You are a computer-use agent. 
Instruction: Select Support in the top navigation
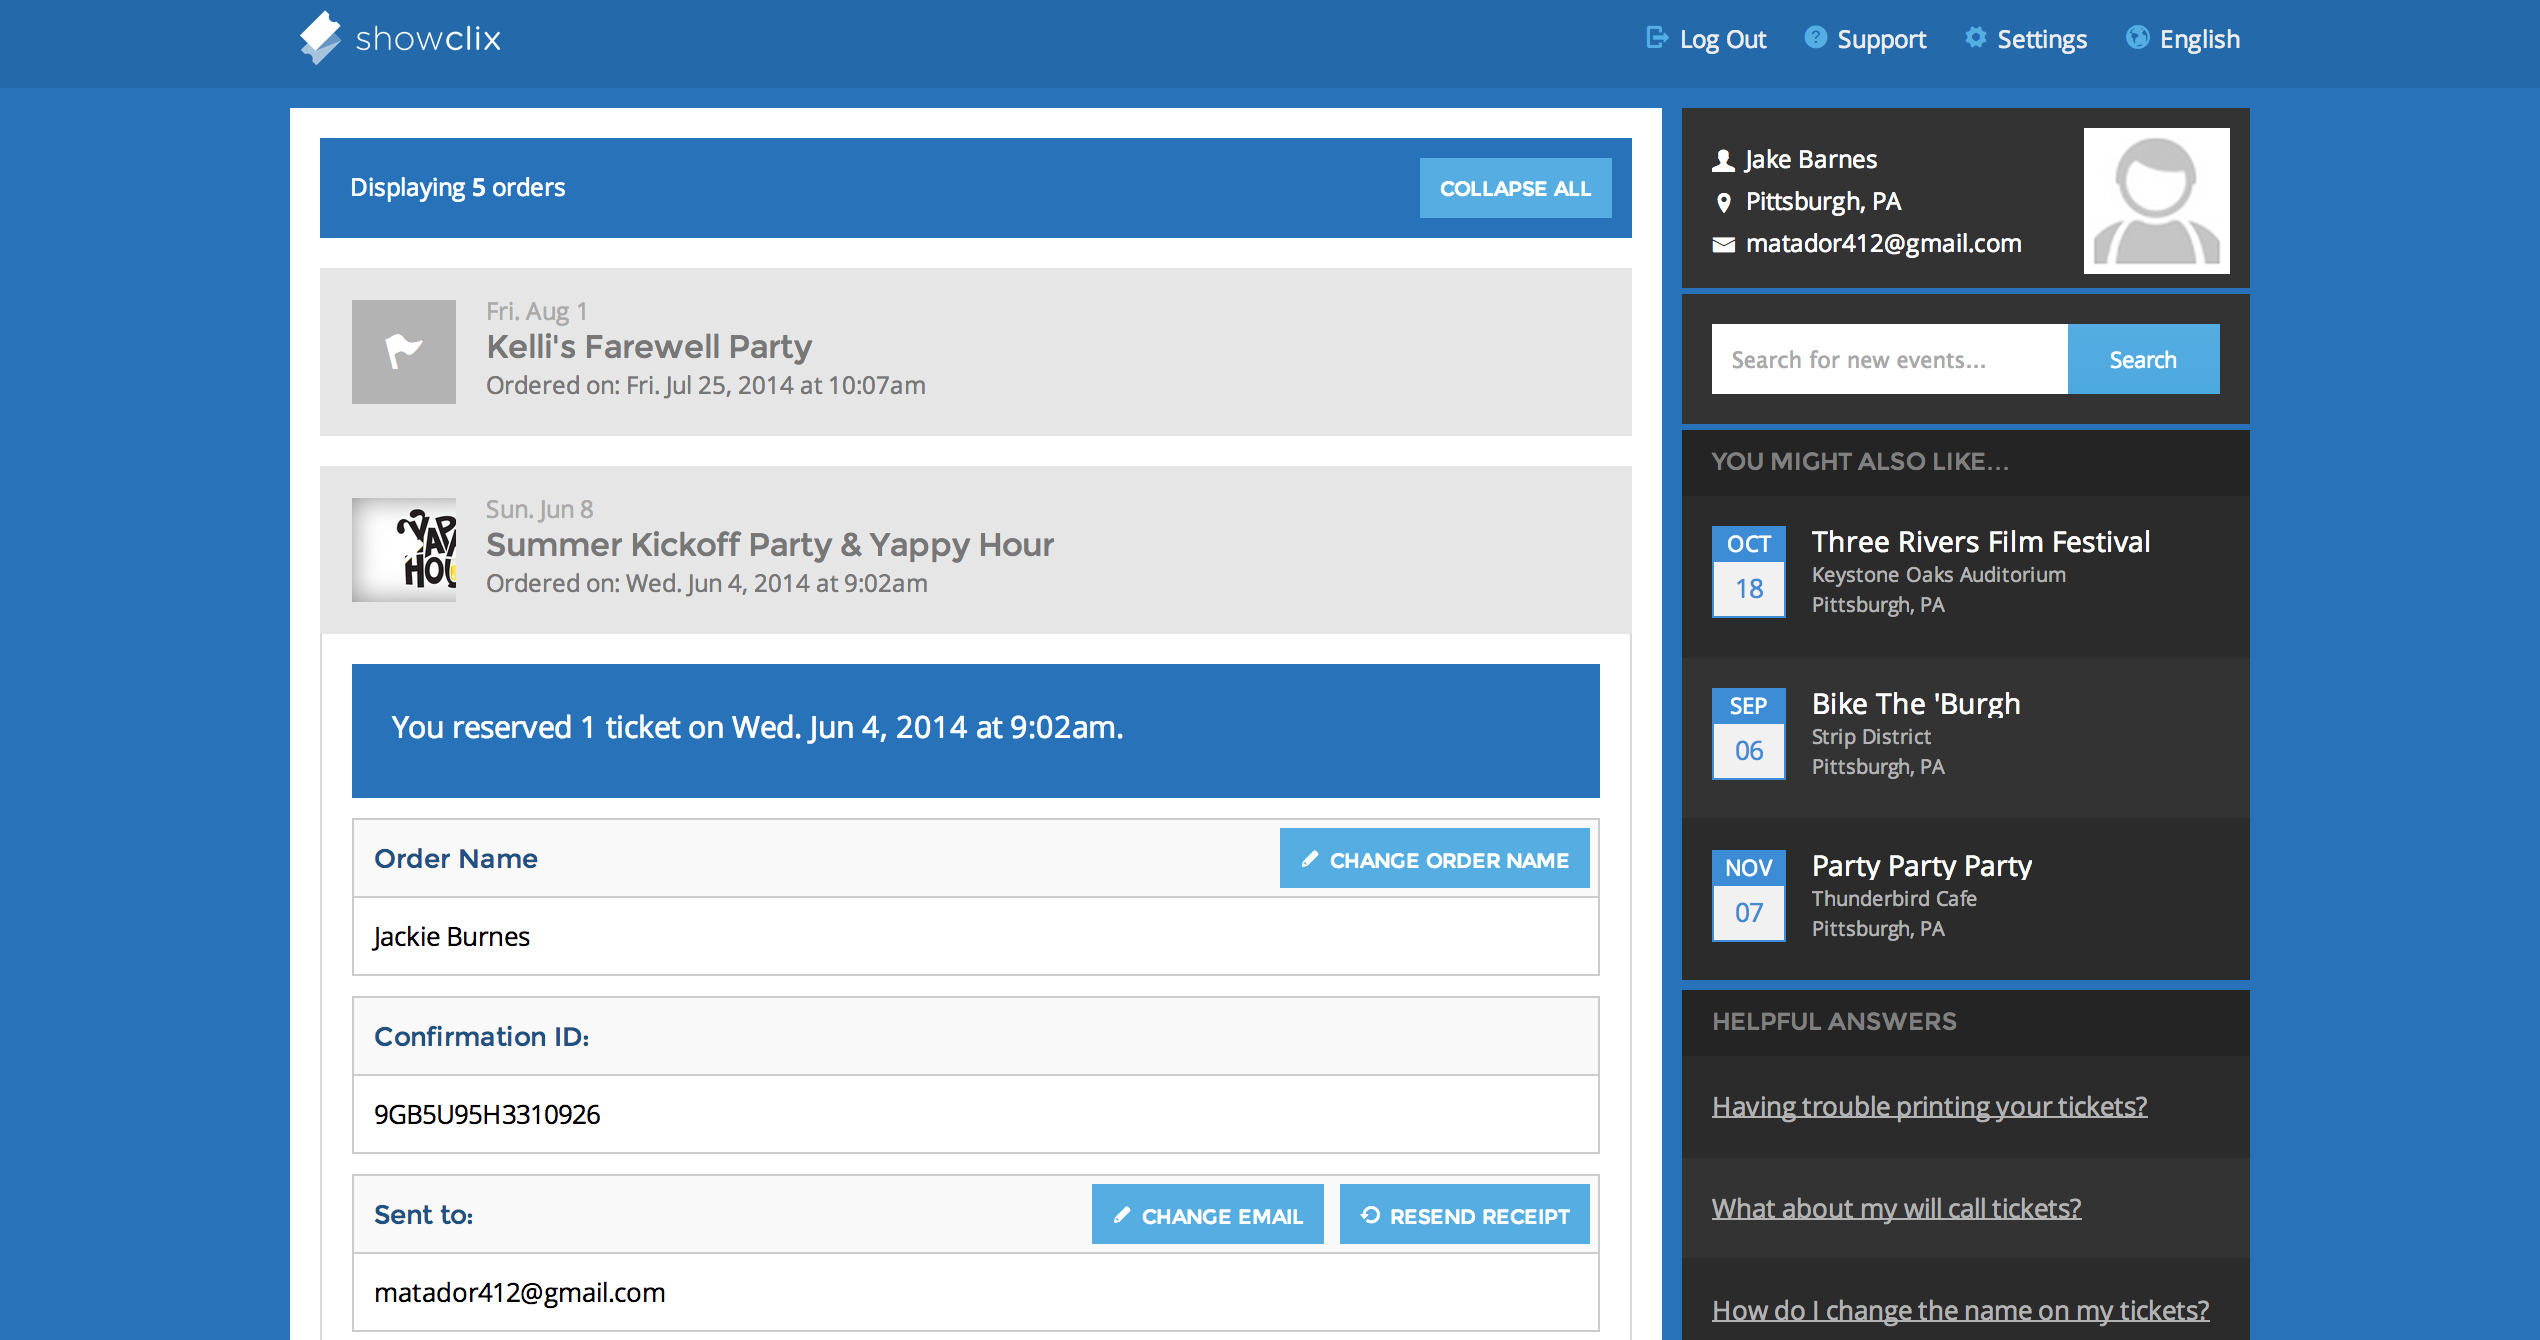tap(1882, 38)
